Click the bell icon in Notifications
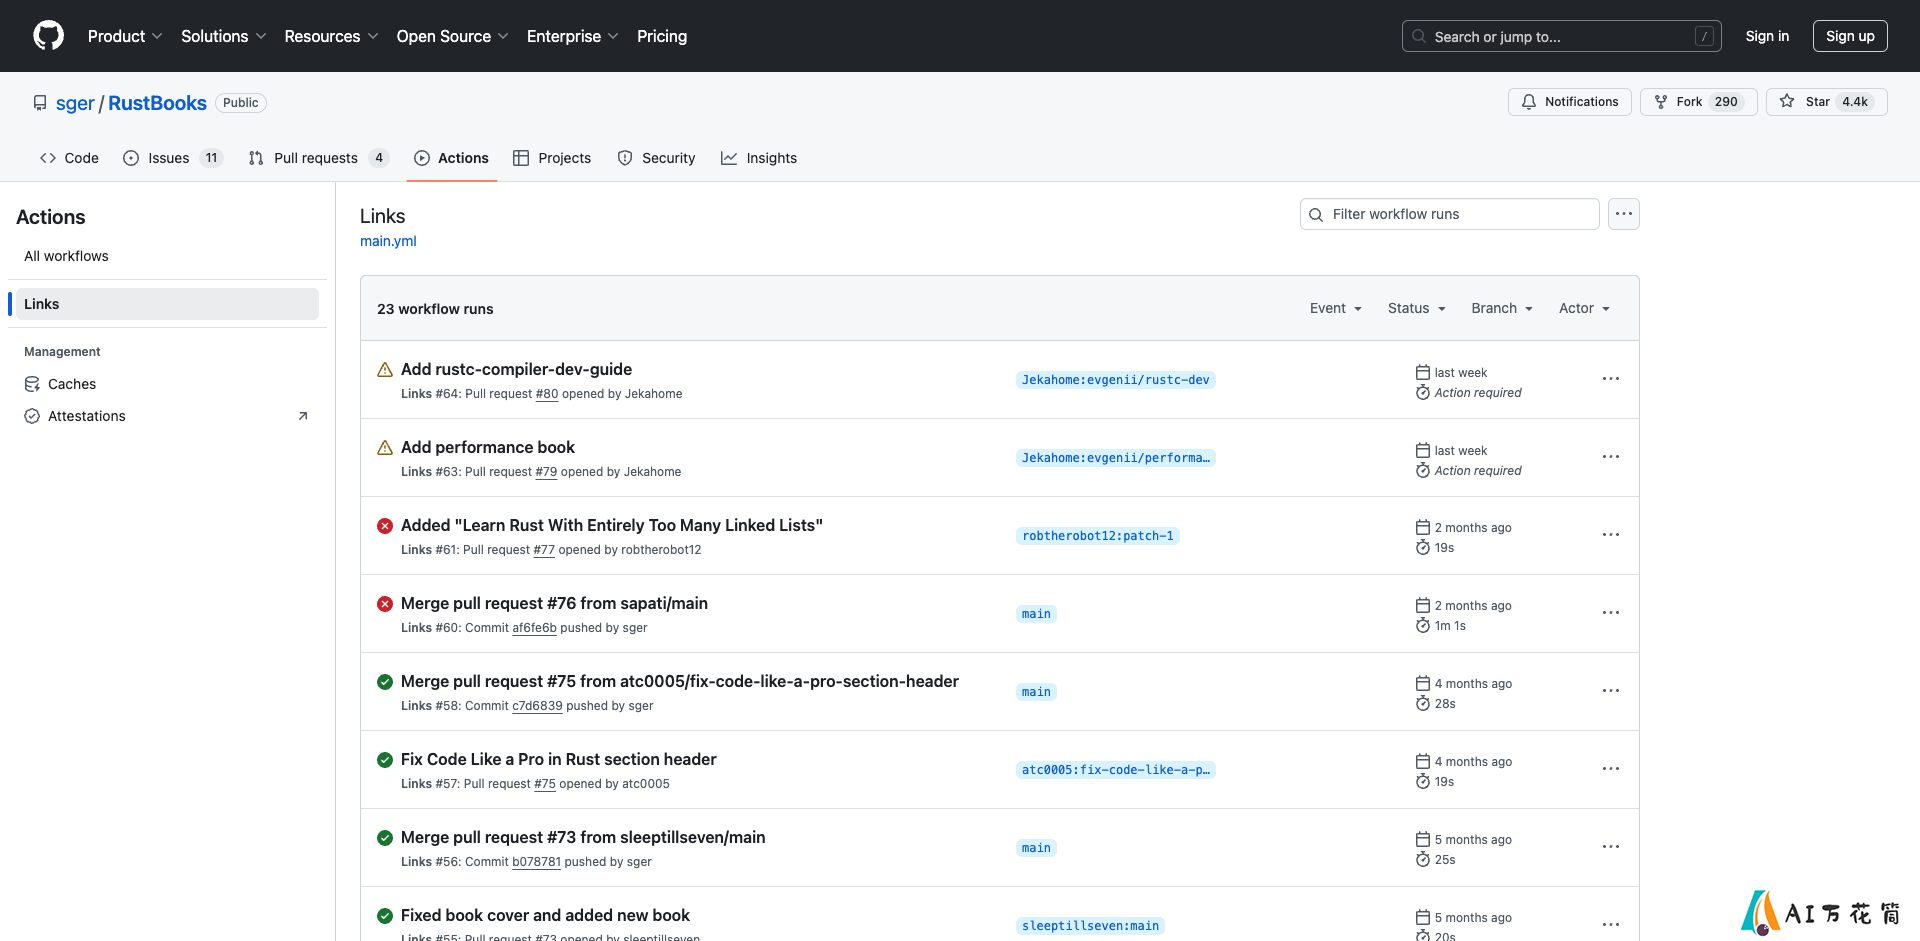The image size is (1920, 941). tap(1529, 102)
